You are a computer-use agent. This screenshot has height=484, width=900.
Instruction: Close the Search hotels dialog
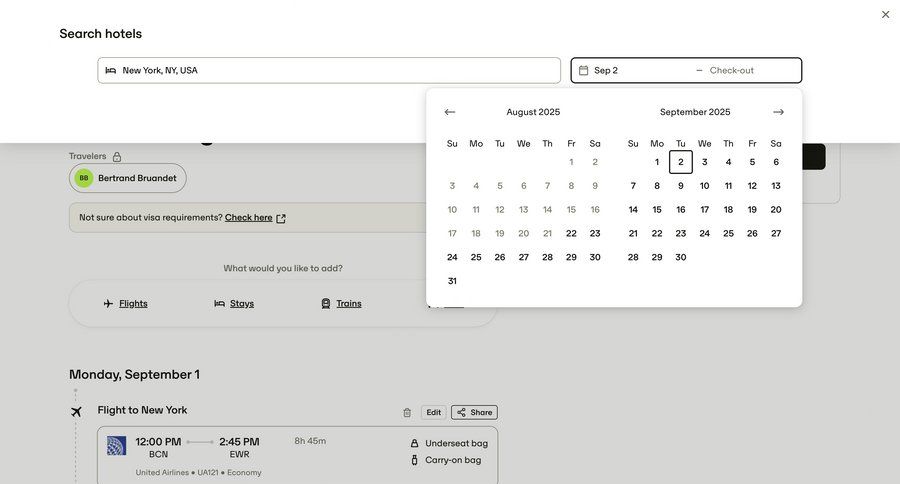click(885, 14)
